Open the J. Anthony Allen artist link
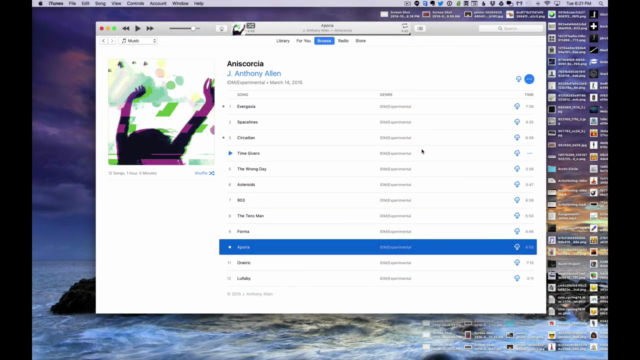Image resolution: width=640 pixels, height=360 pixels. 254,73
